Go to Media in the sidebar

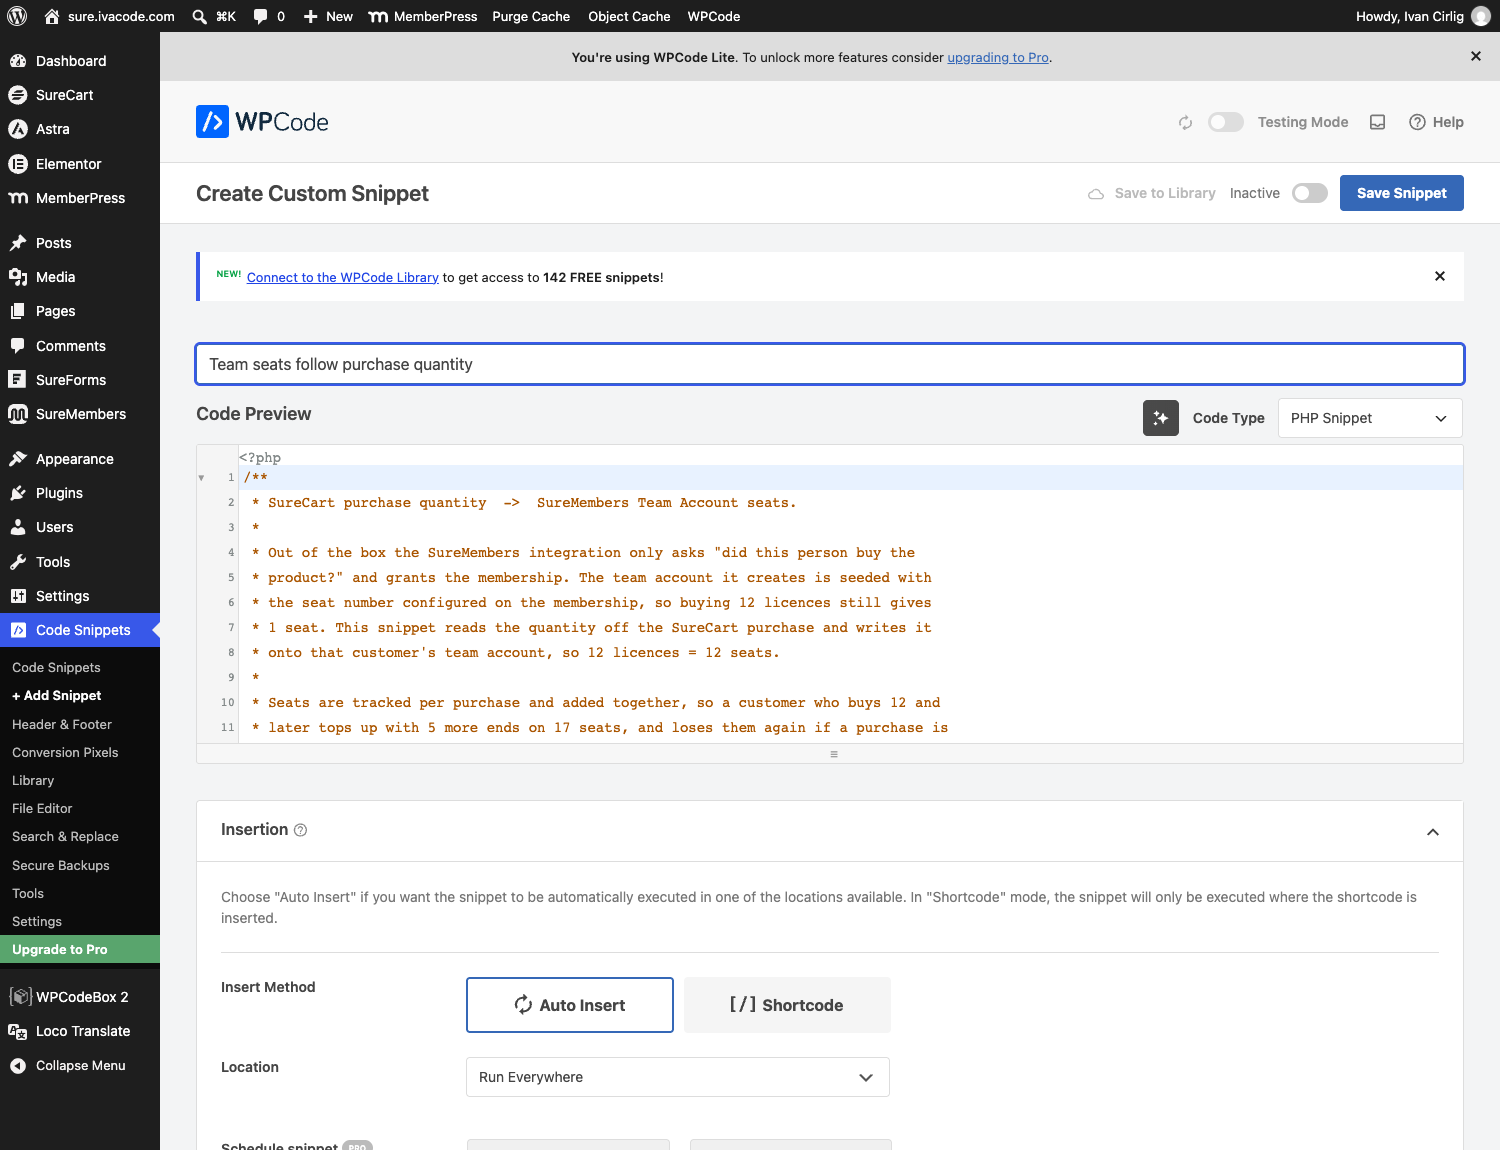(80, 277)
